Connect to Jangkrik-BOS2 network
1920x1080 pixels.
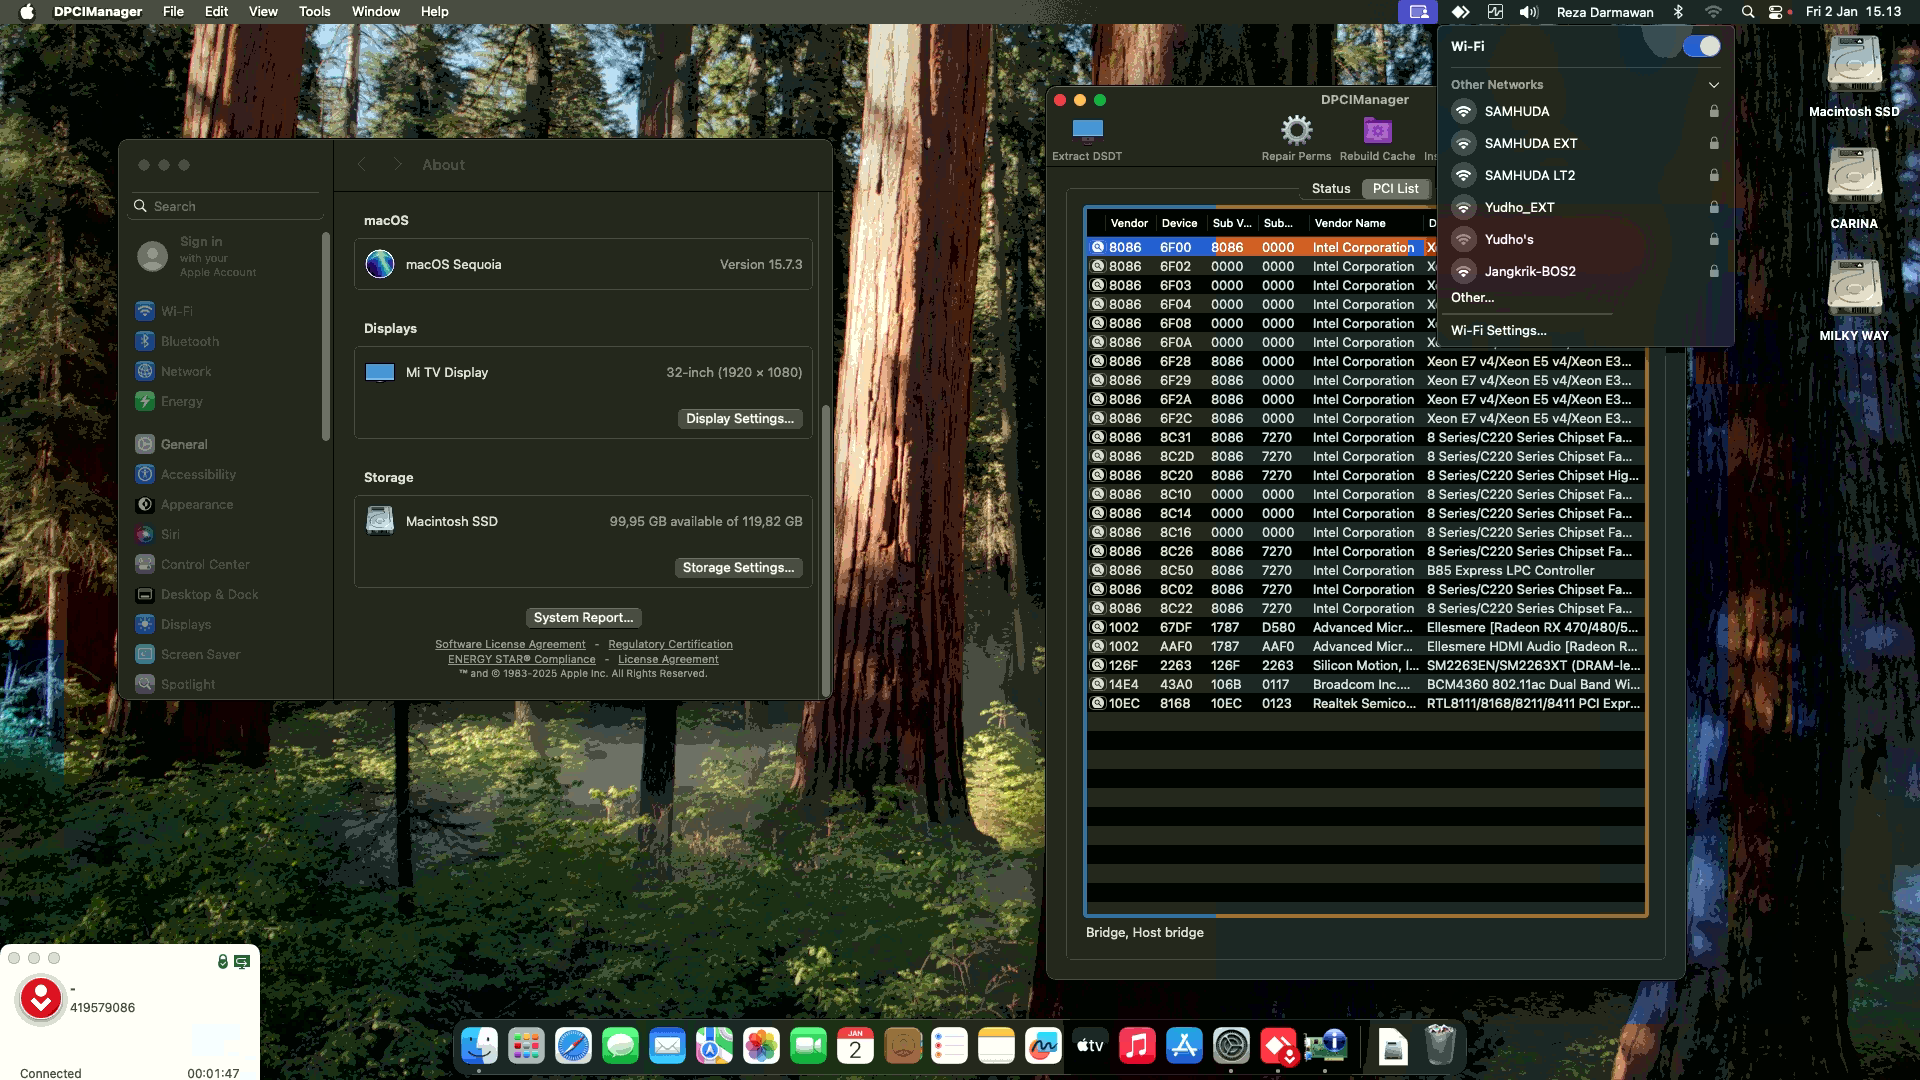click(1585, 271)
